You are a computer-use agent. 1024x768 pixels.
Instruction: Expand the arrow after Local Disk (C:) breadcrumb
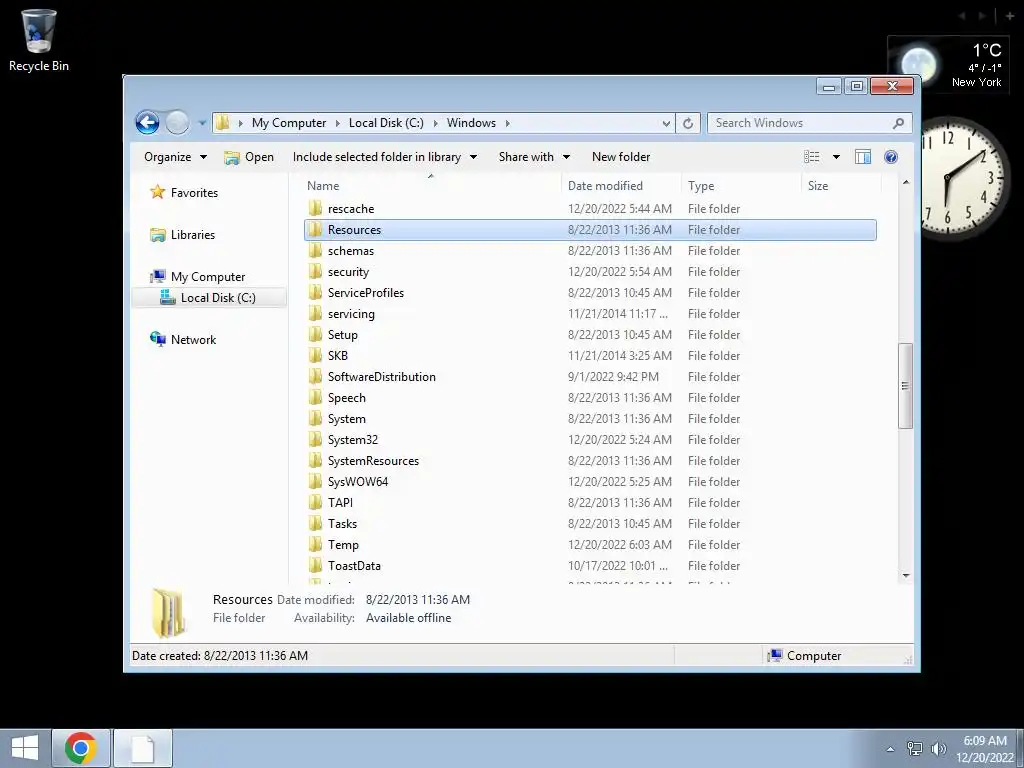(x=436, y=123)
